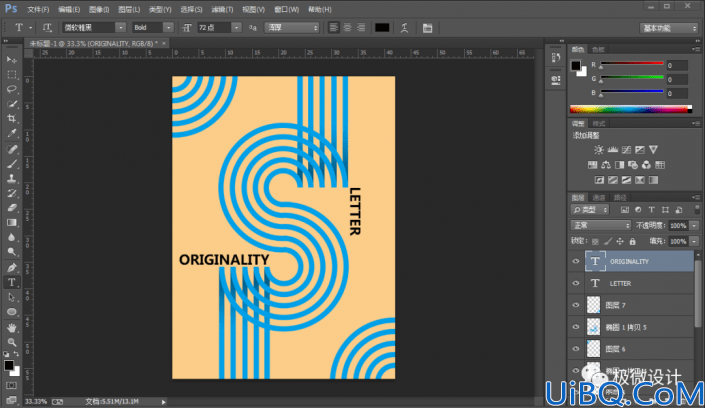Select the Lasso tool
The height and width of the screenshot is (408, 705).
click(x=12, y=89)
